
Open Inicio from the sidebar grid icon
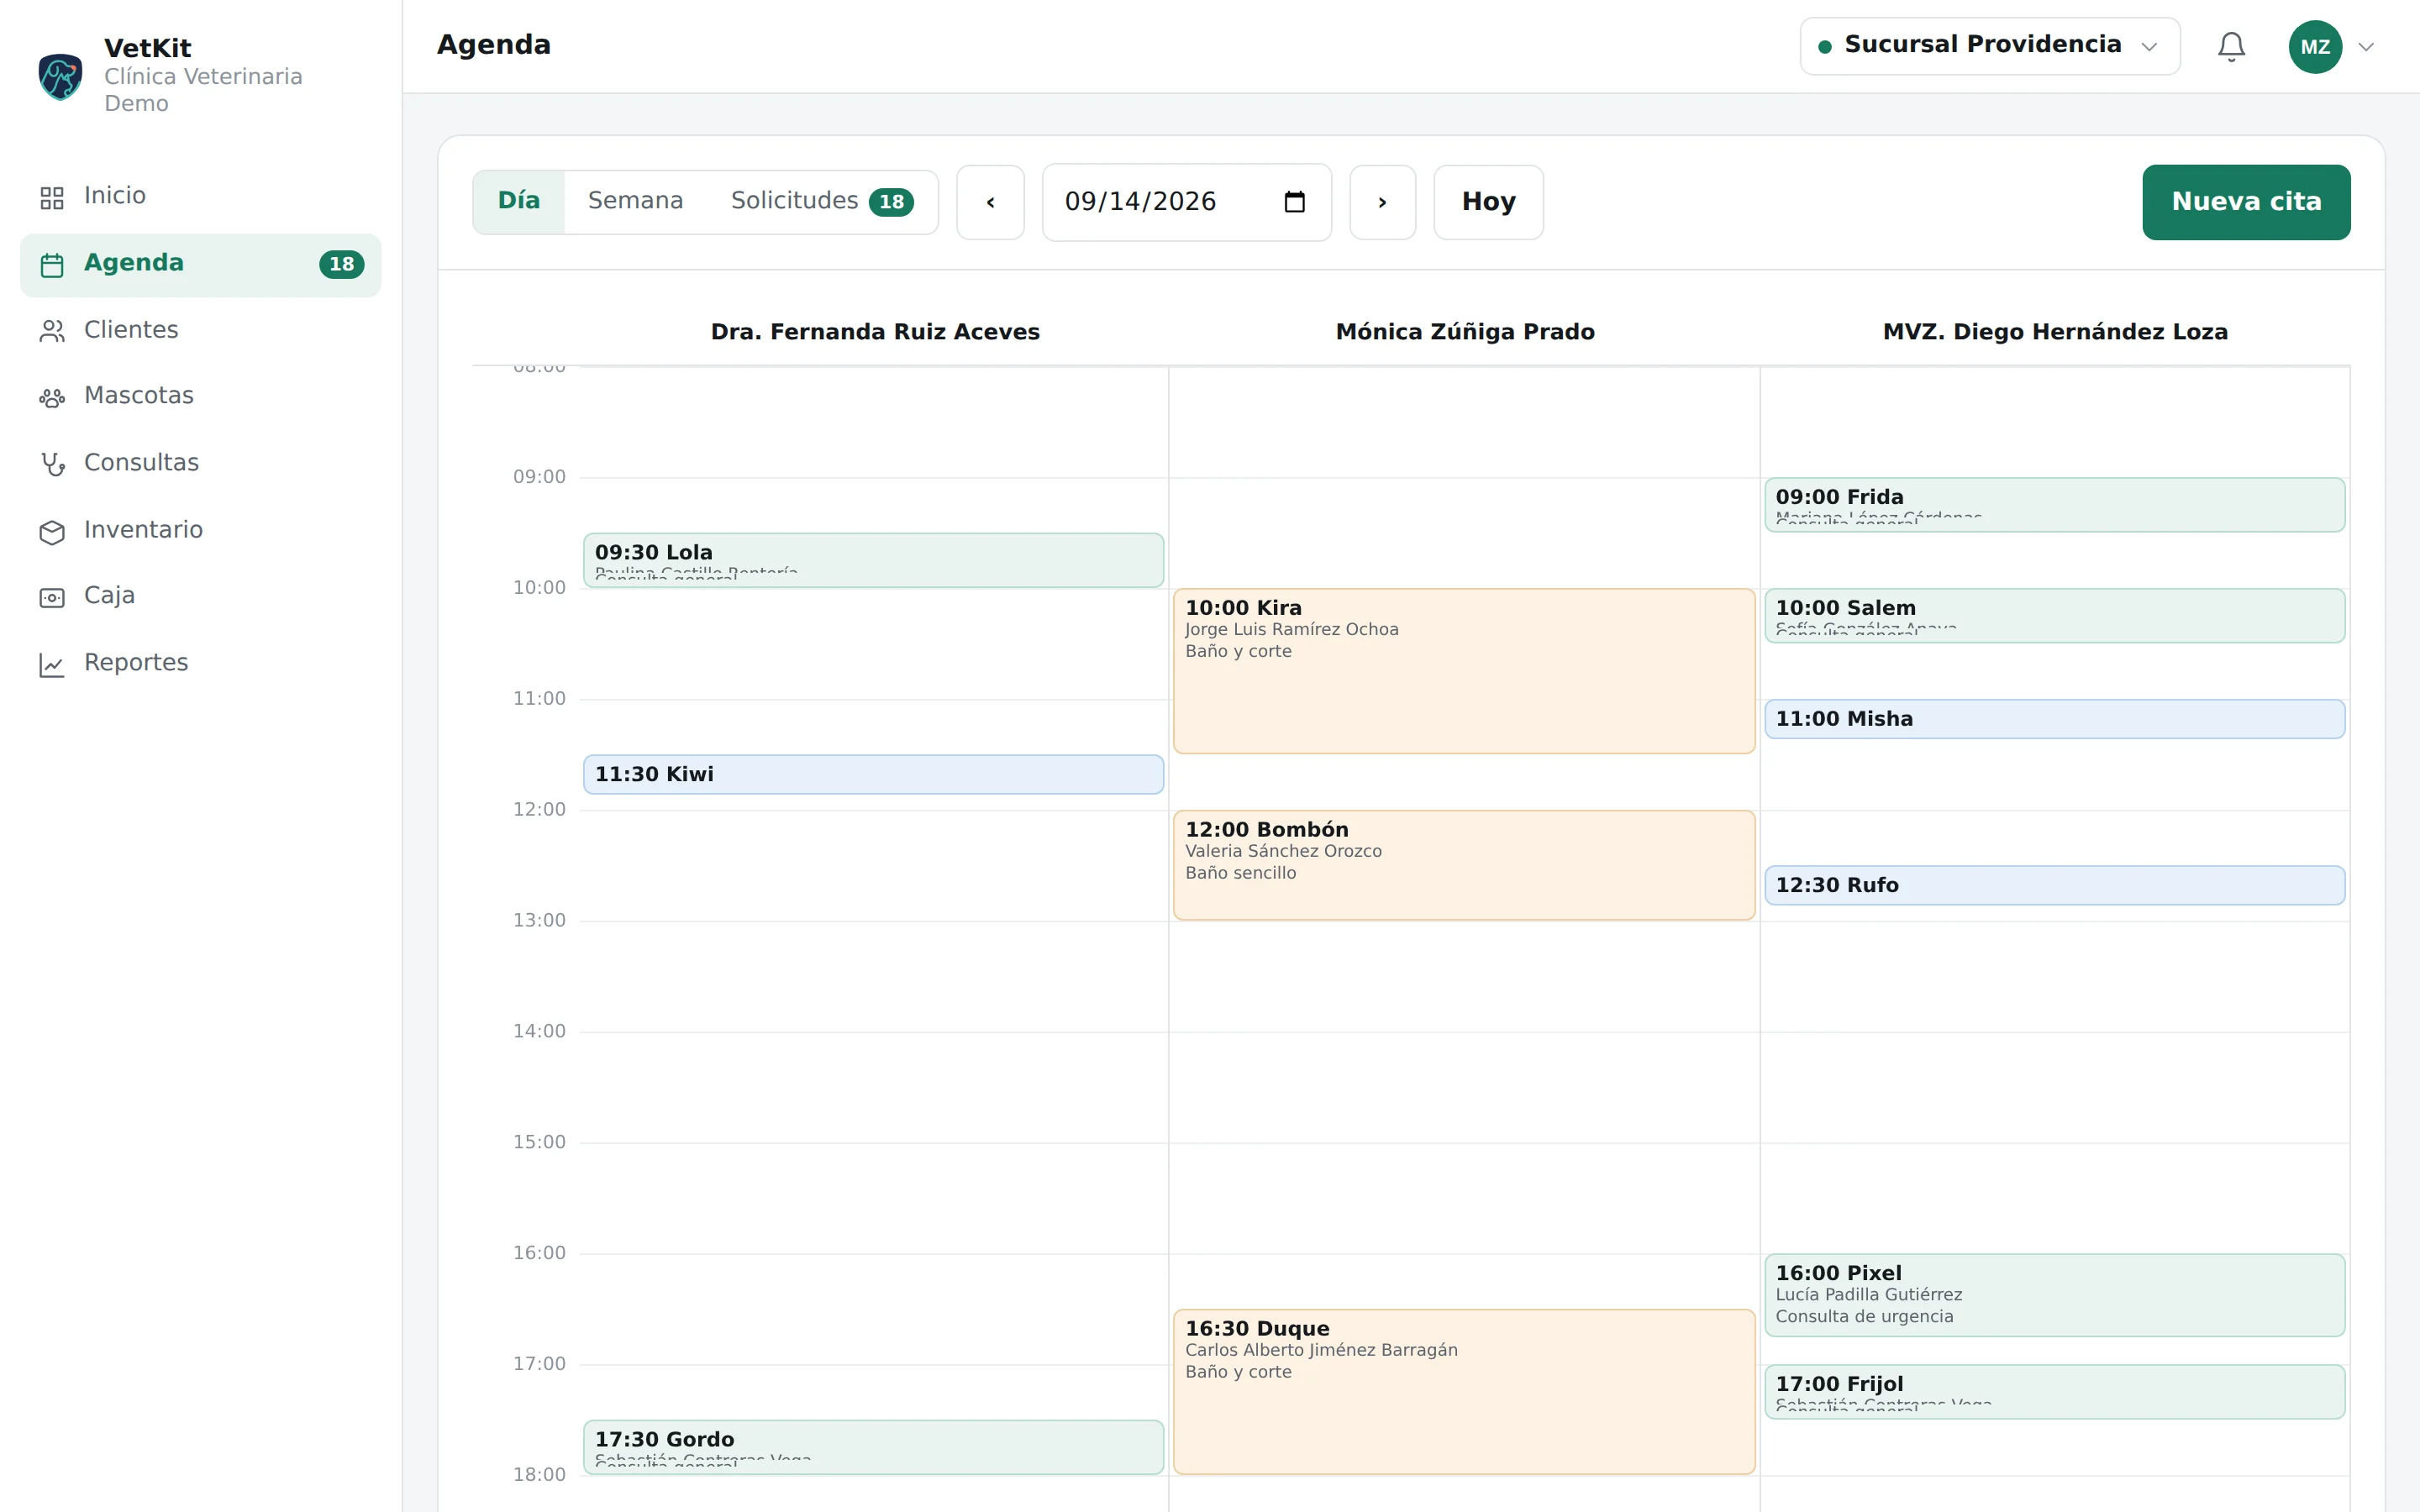click(x=52, y=197)
